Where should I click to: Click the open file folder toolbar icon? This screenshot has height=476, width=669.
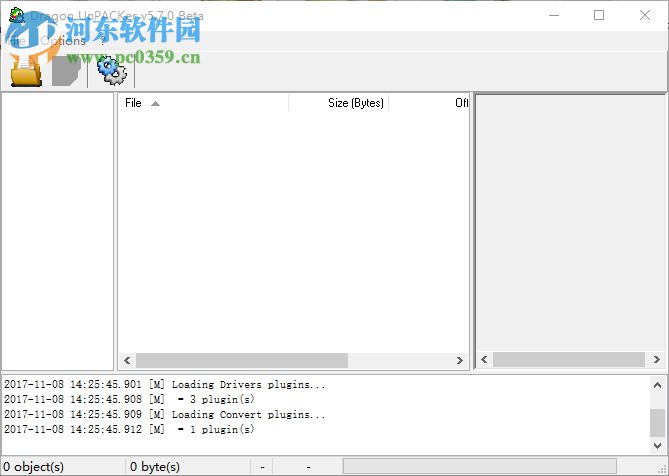pyautogui.click(x=26, y=71)
